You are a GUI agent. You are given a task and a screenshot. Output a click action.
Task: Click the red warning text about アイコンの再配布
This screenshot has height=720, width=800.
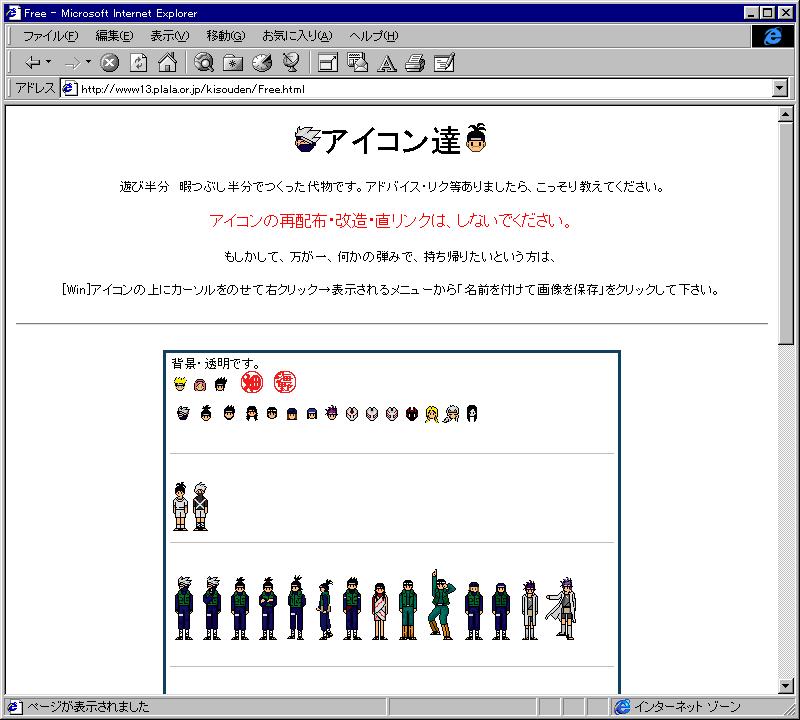[391, 220]
